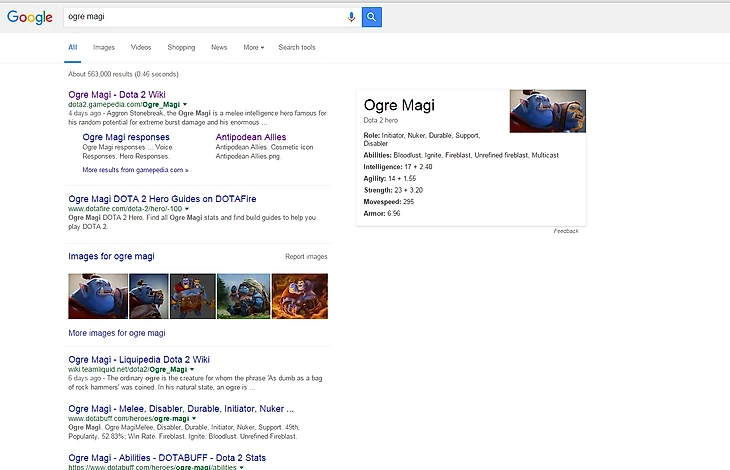Click the last Ogre Magi image thumbnail
Image resolution: width=730 pixels, height=470 pixels.
301,296
